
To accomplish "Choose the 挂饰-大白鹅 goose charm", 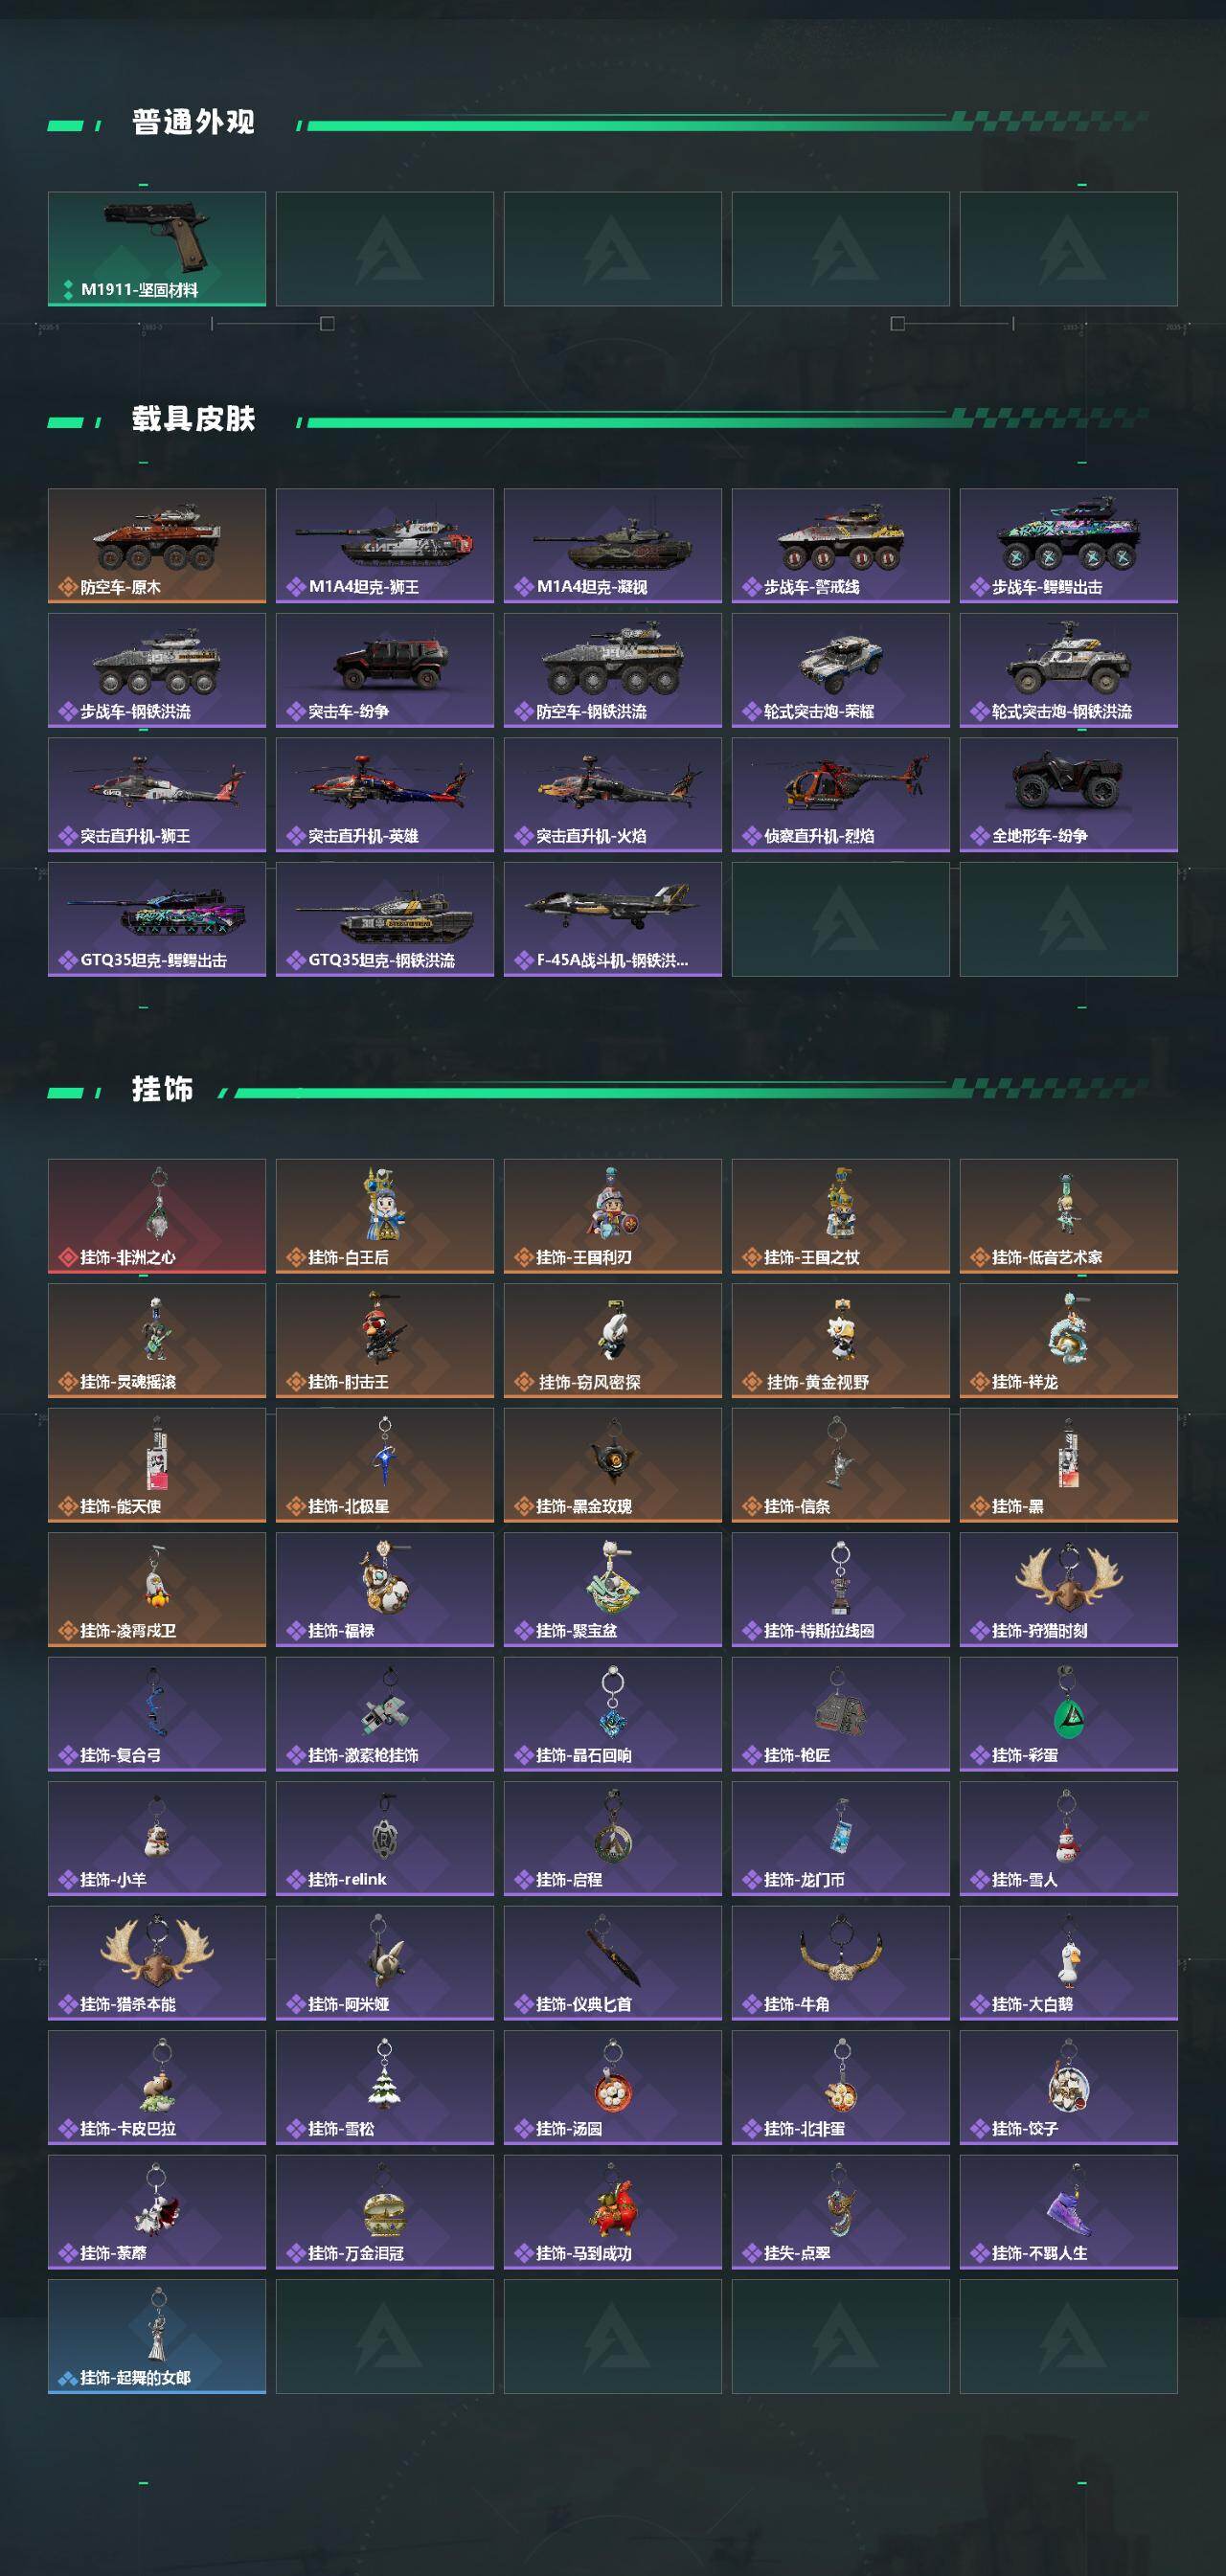I will point(1069,1963).
